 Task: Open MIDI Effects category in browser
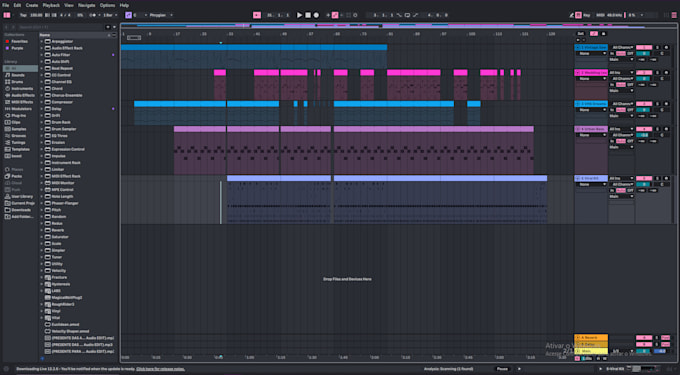pyautogui.click(x=22, y=102)
